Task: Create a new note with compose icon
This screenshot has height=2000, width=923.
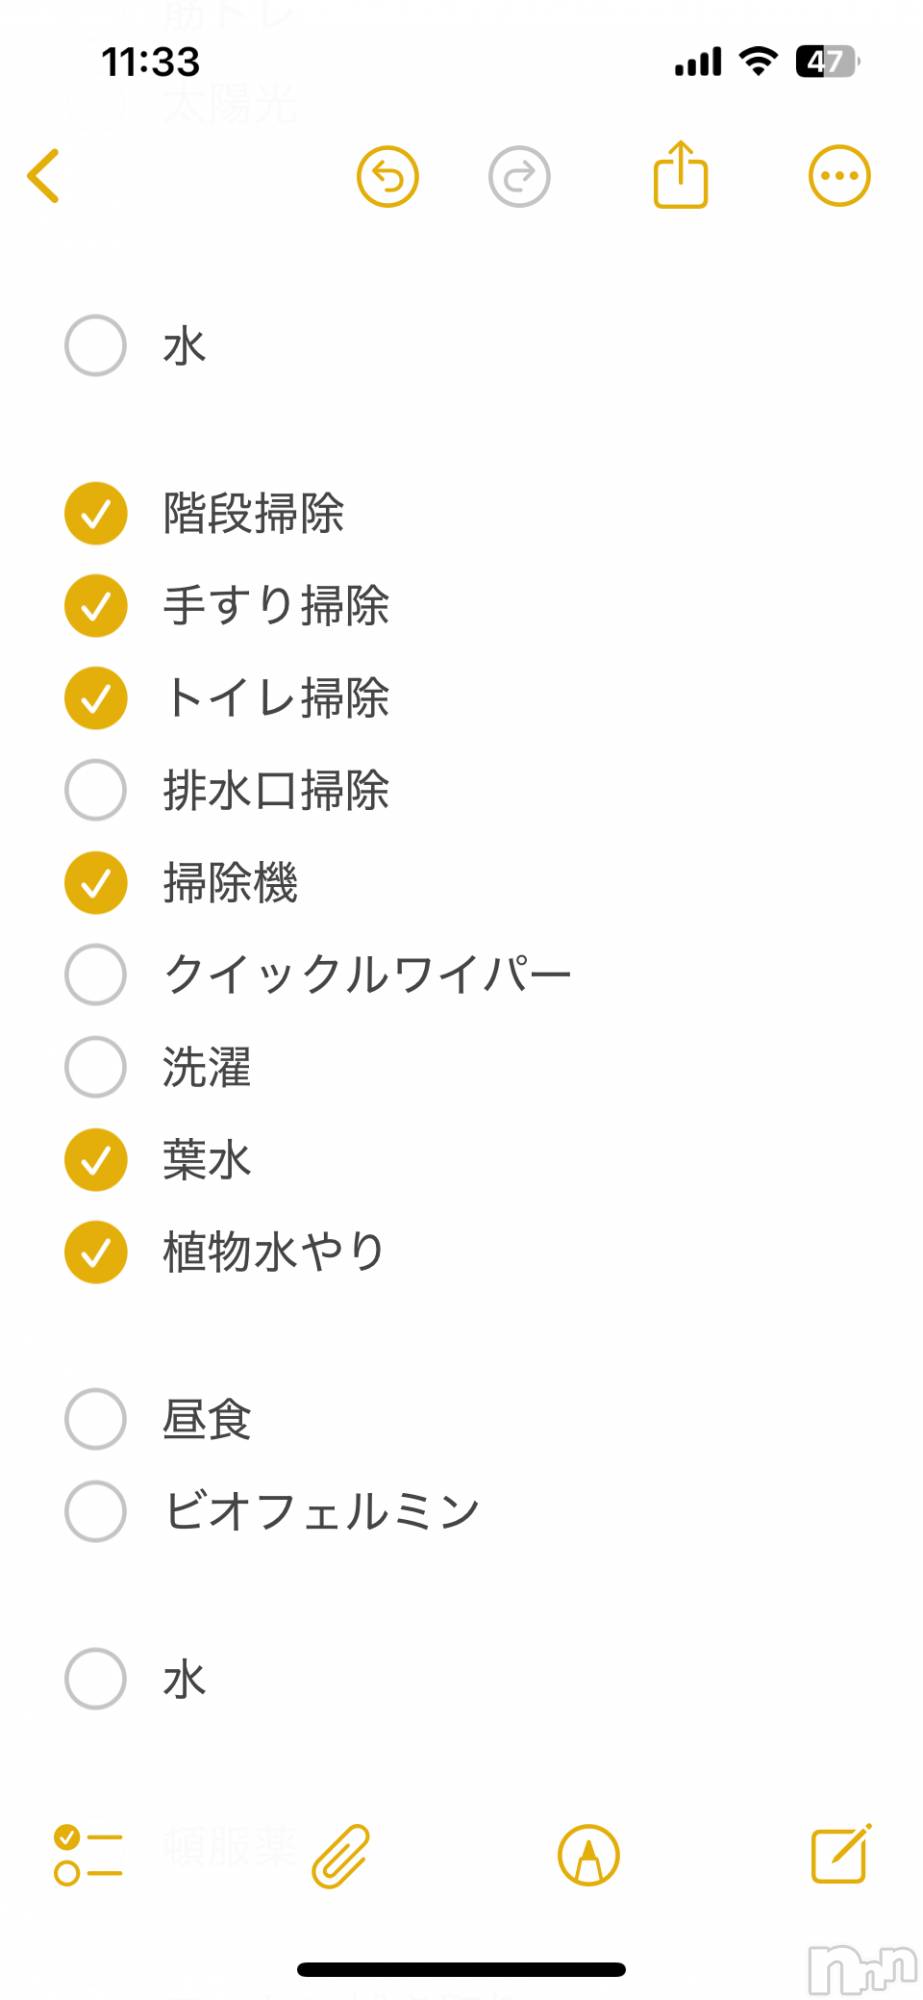Action: point(840,1855)
